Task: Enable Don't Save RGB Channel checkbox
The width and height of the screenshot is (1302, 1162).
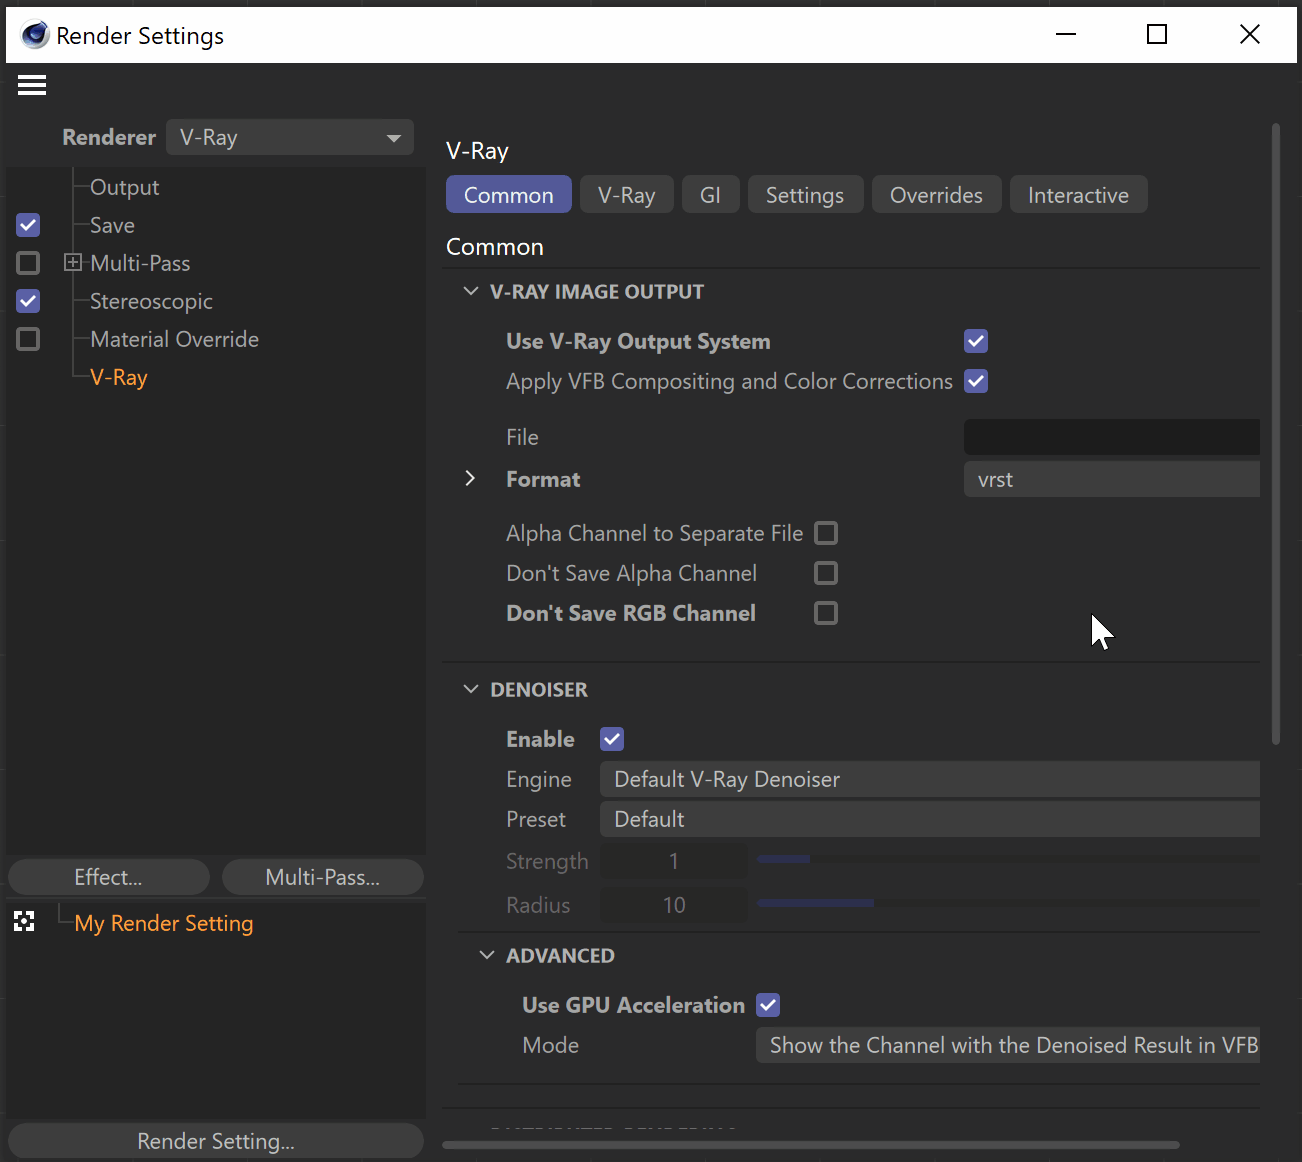Action: click(826, 613)
